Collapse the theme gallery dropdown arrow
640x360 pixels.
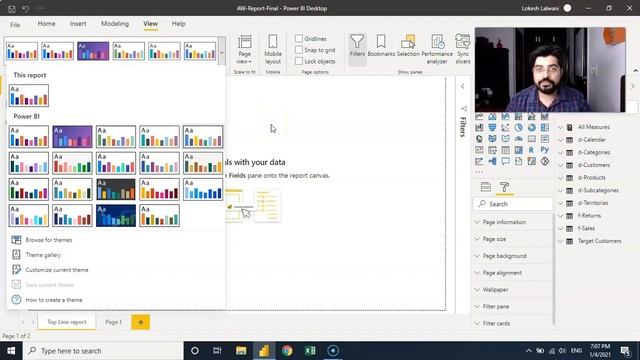[x=222, y=51]
